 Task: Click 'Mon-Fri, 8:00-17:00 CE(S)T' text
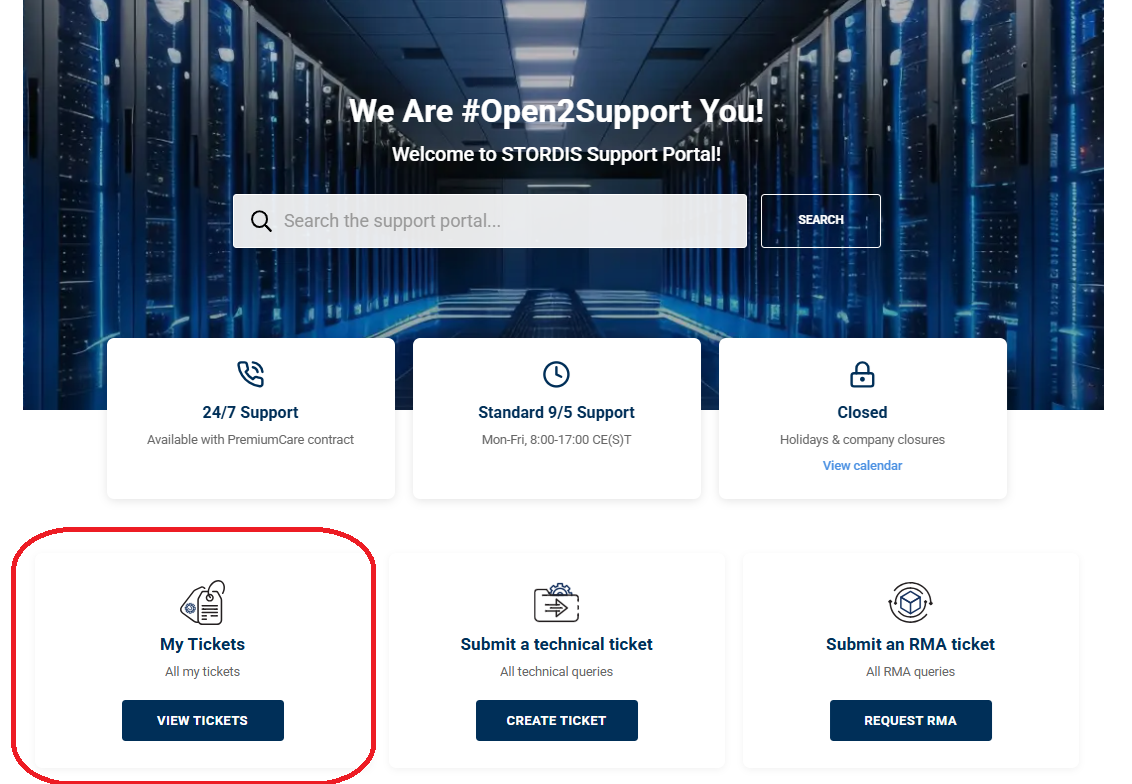(x=557, y=440)
